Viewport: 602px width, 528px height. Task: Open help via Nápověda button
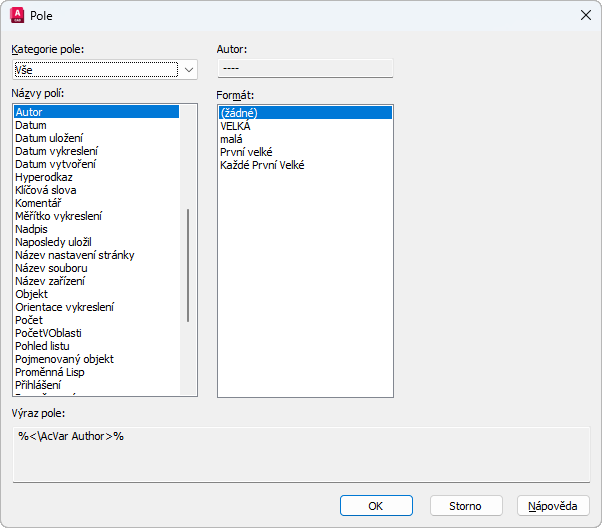click(x=553, y=506)
